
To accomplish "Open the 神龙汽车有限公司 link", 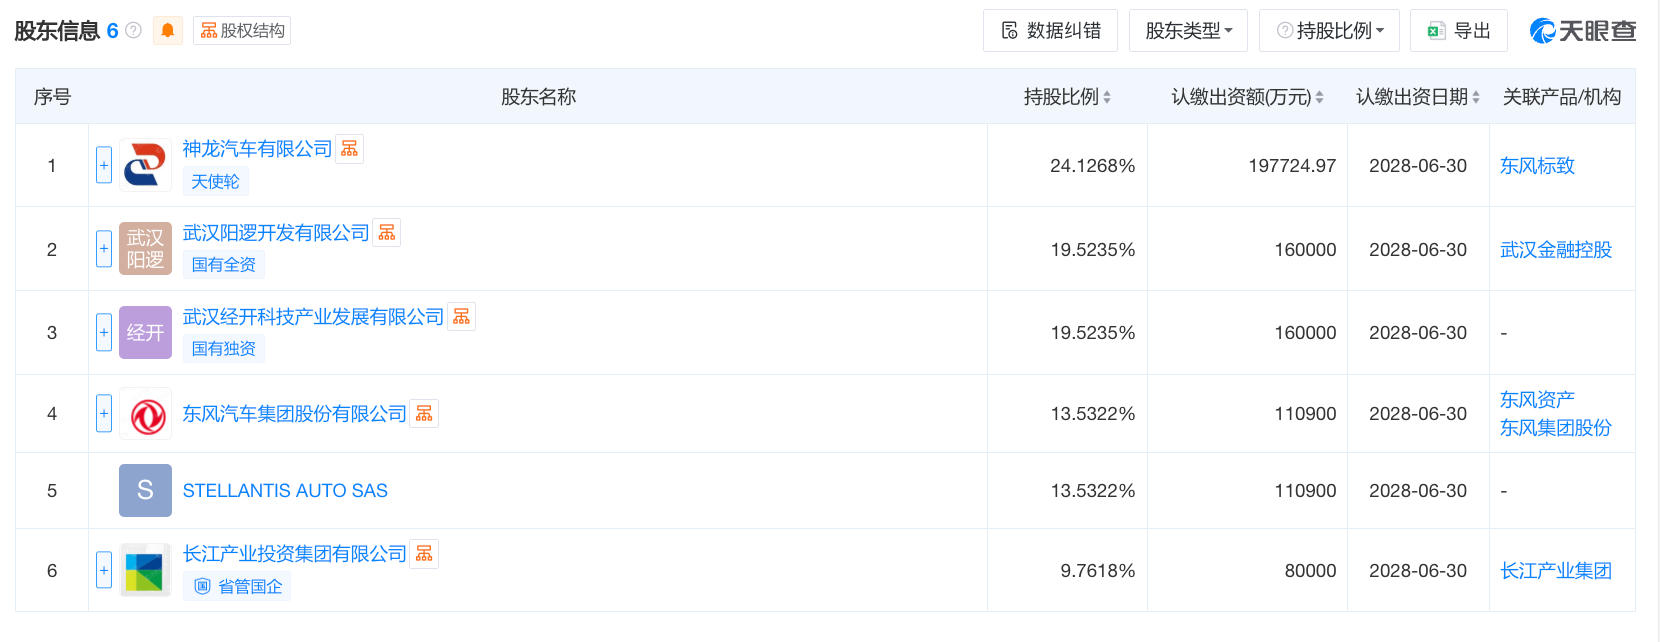I will (257, 149).
